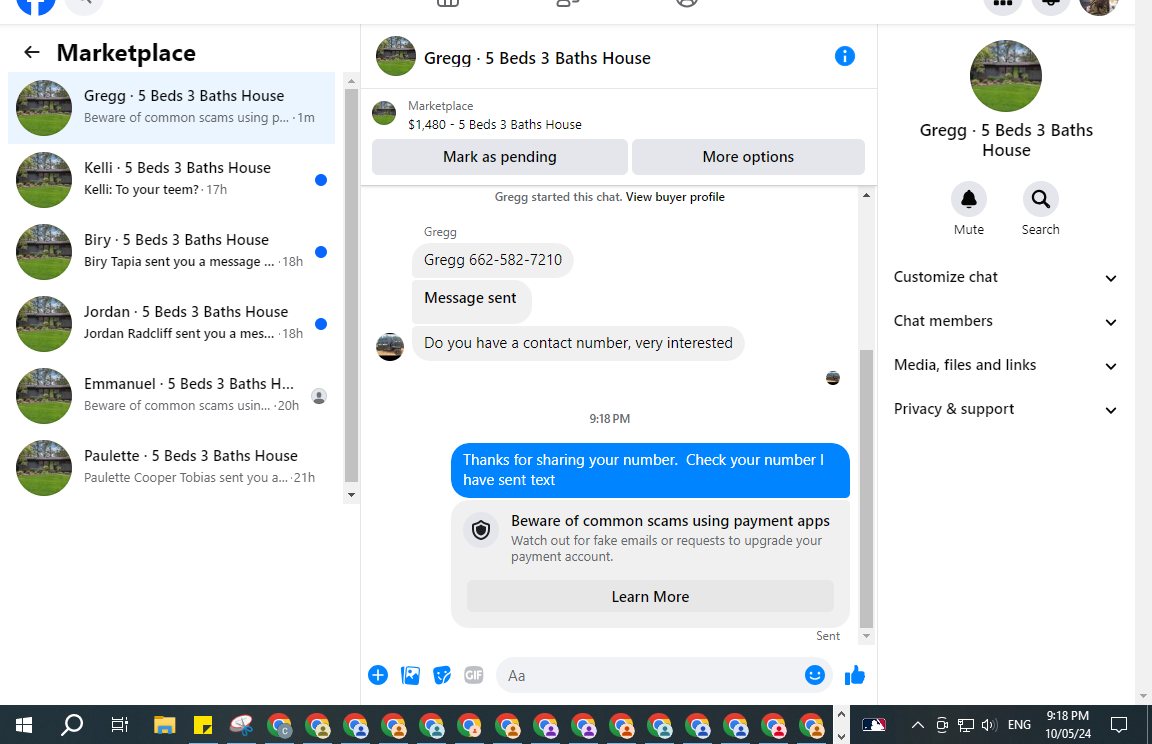The image size is (1152, 744).
Task: Open Windows taskbar search
Action: (x=71, y=726)
